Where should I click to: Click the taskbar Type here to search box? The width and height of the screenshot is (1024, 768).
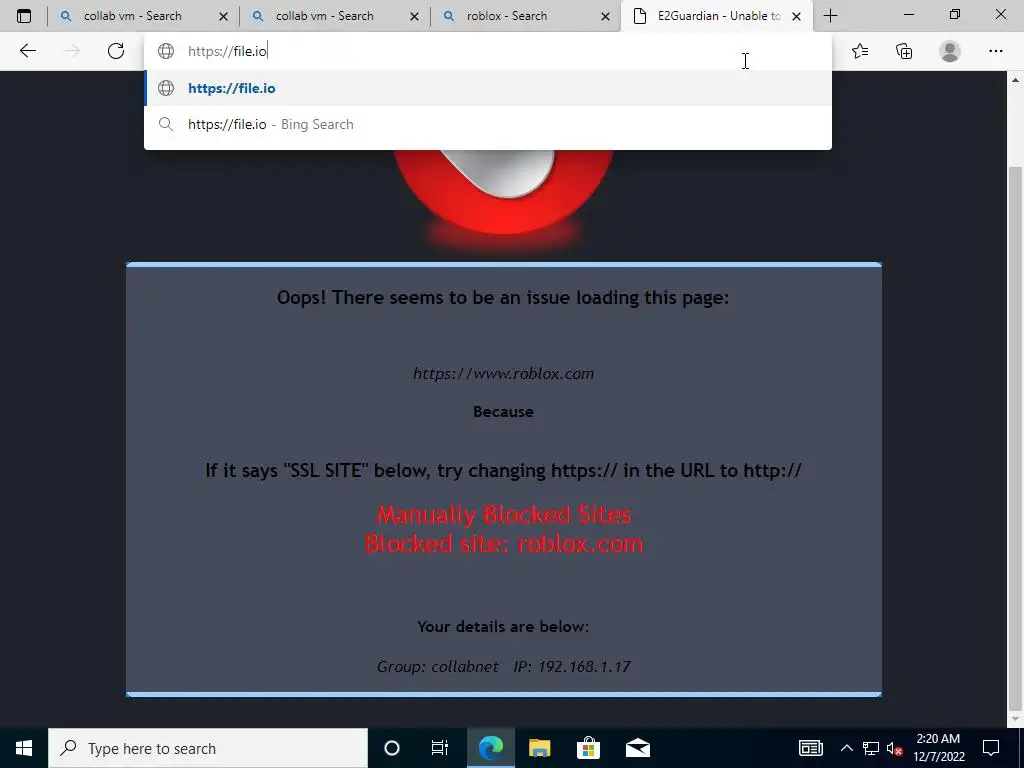tap(208, 748)
